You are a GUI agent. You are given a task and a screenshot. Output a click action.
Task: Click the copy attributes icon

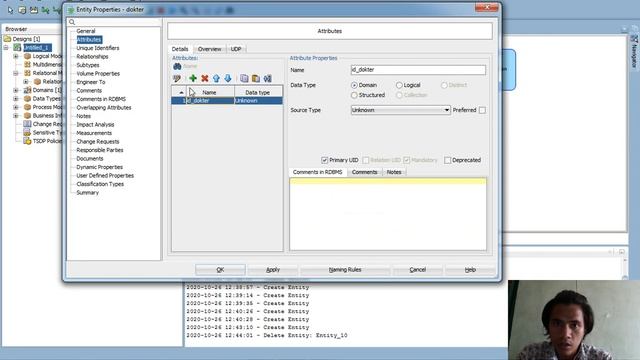[244, 78]
